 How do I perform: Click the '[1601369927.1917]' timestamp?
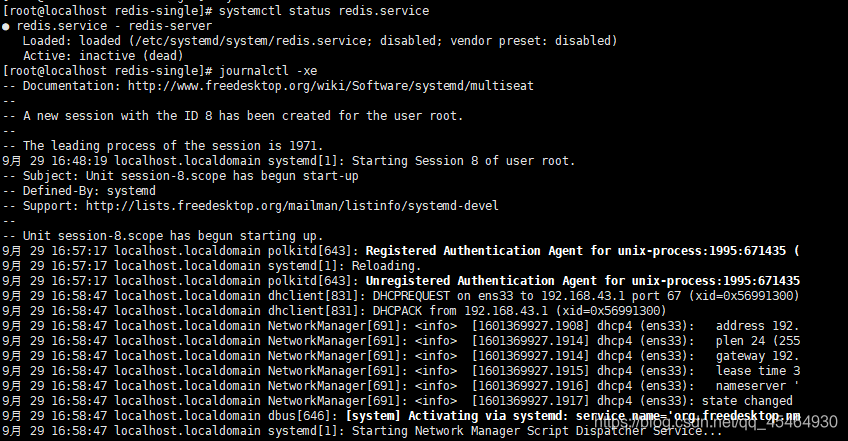click(529, 401)
